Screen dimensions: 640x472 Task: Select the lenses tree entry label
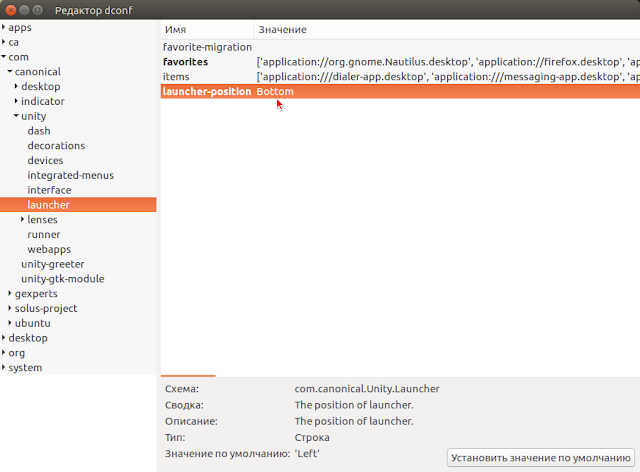point(42,220)
